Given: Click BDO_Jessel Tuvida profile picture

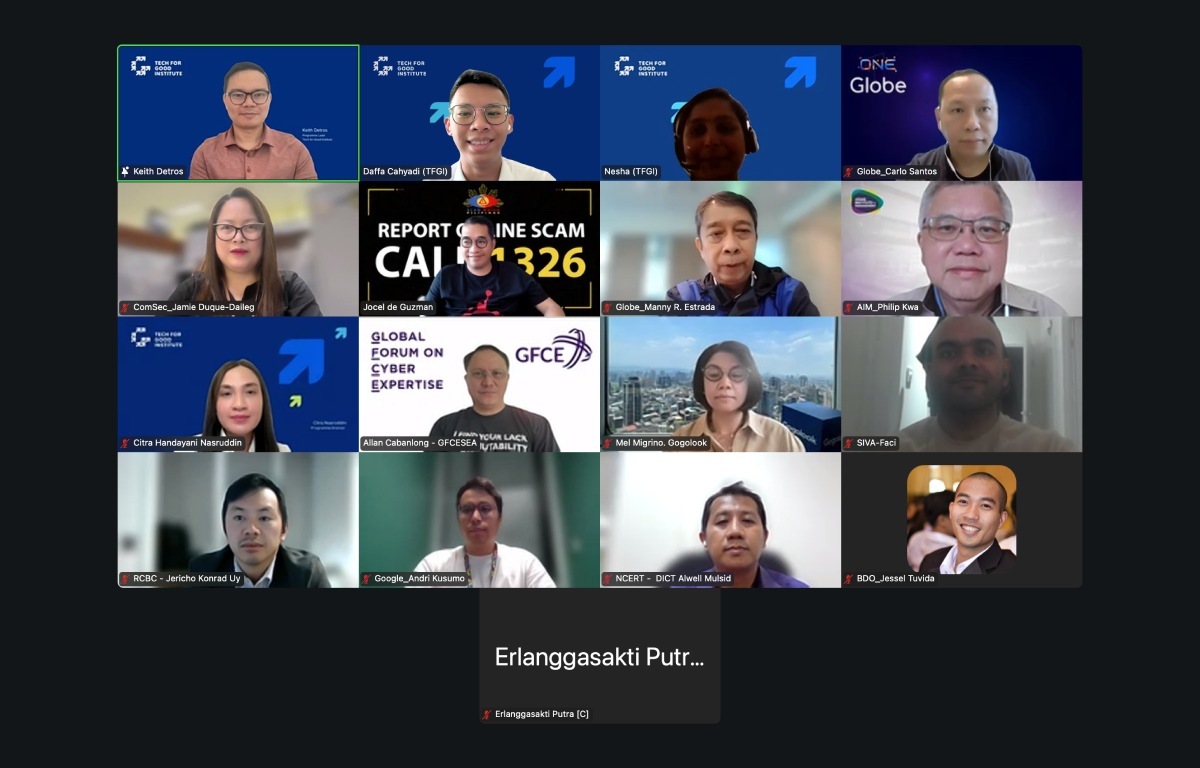Looking at the screenshot, I should tap(962, 519).
